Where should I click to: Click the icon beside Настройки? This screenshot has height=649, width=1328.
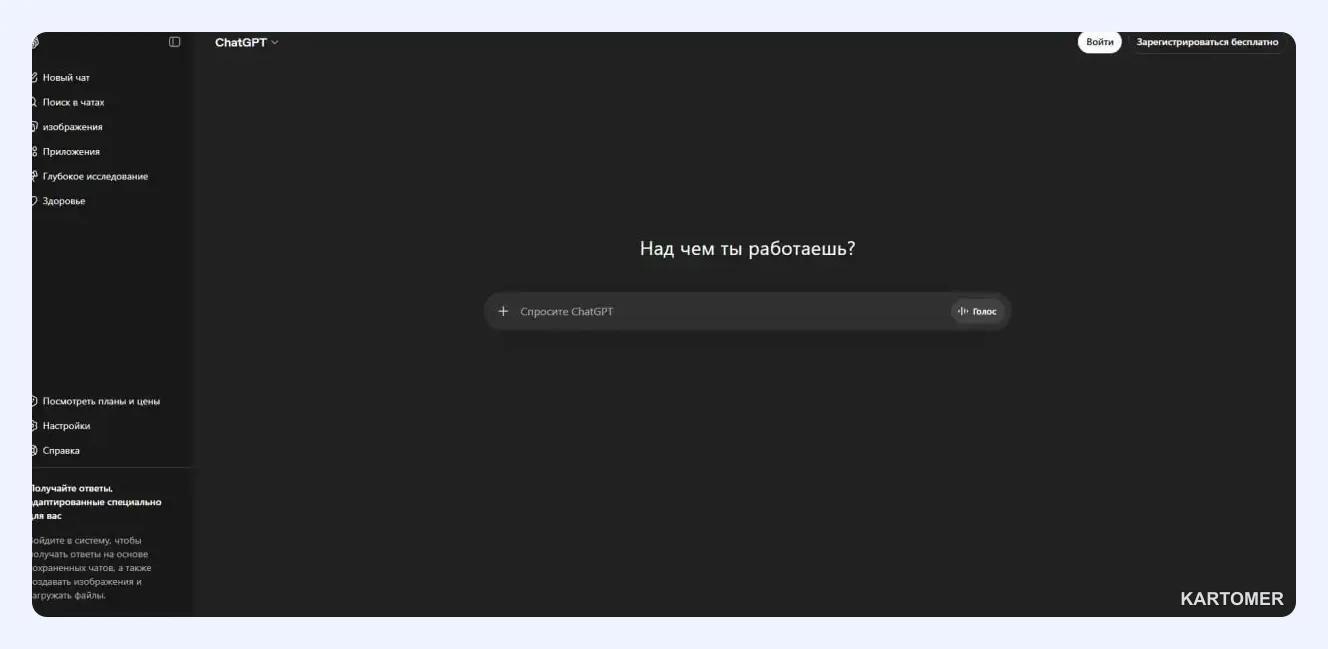pyautogui.click(x=34, y=426)
